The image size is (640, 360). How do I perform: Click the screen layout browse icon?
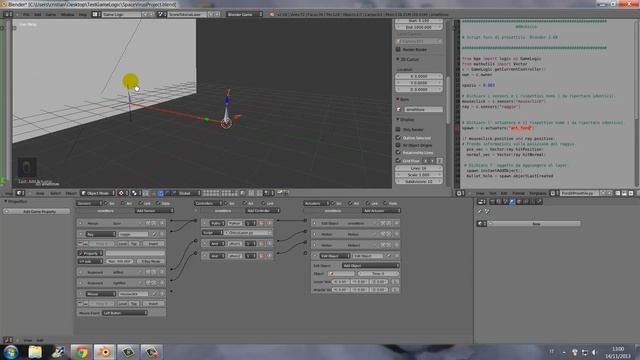(95, 14)
